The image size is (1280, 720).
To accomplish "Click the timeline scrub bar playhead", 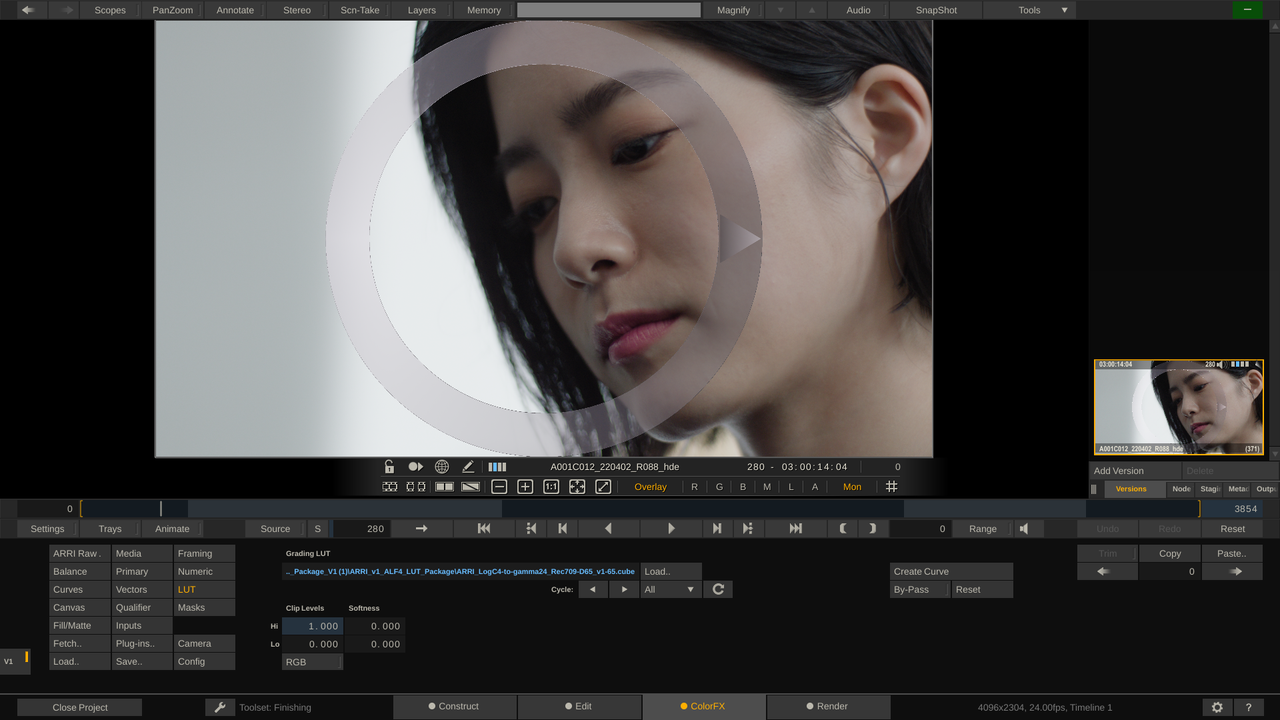I will (x=161, y=509).
